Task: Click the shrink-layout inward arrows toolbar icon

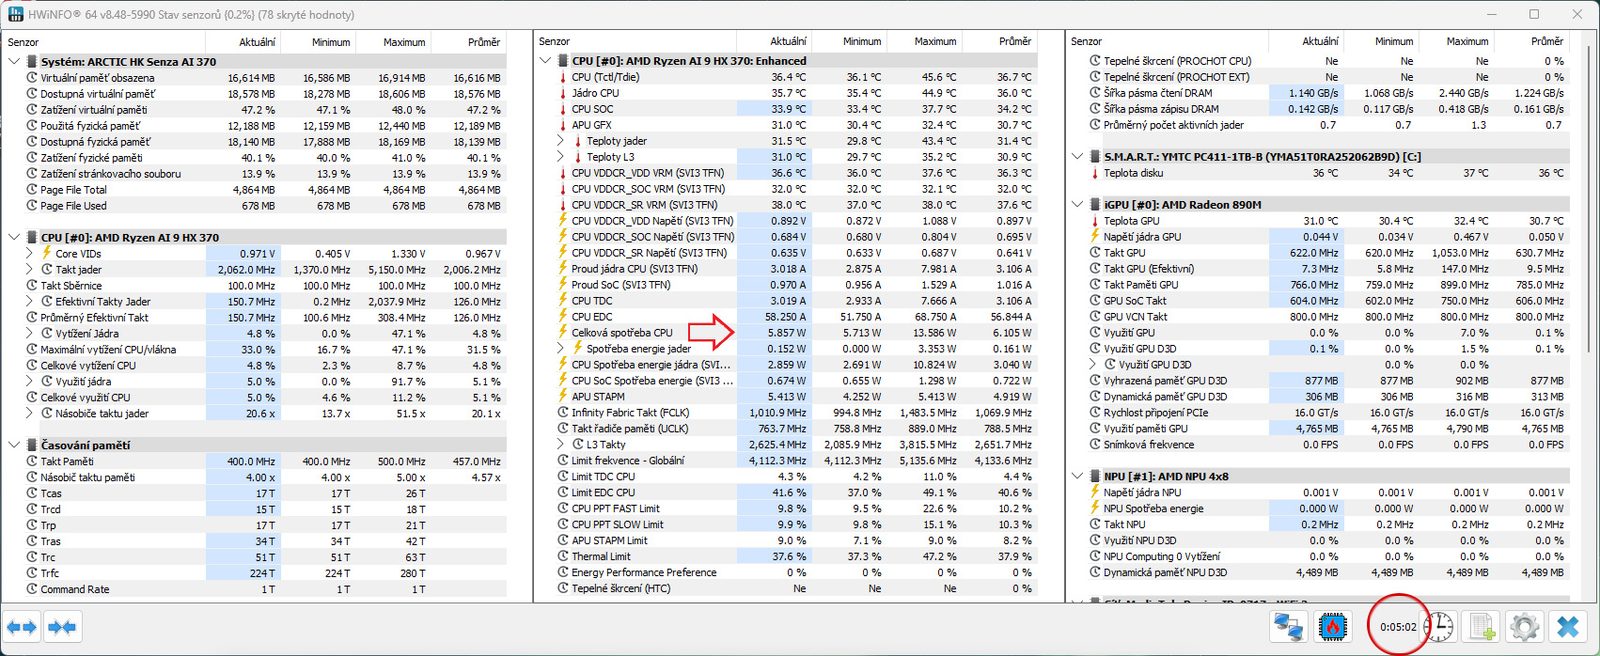Action: click(x=62, y=627)
